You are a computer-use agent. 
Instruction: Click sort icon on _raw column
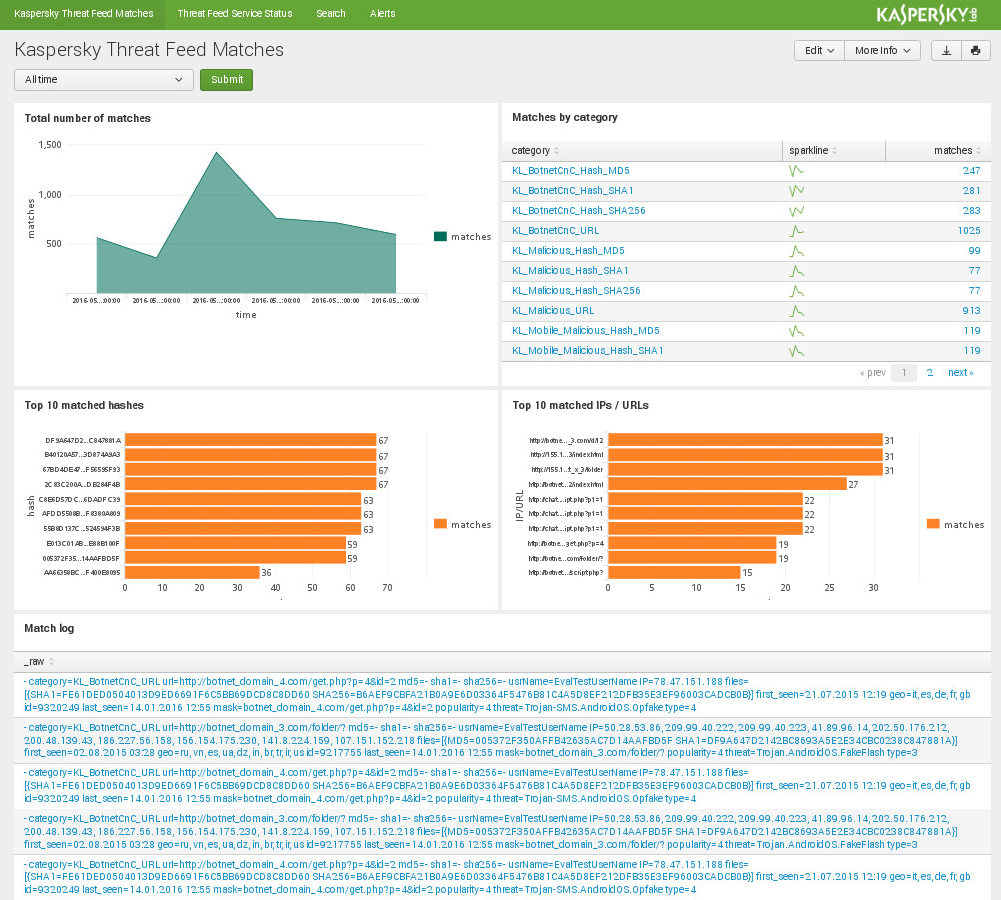(51, 662)
